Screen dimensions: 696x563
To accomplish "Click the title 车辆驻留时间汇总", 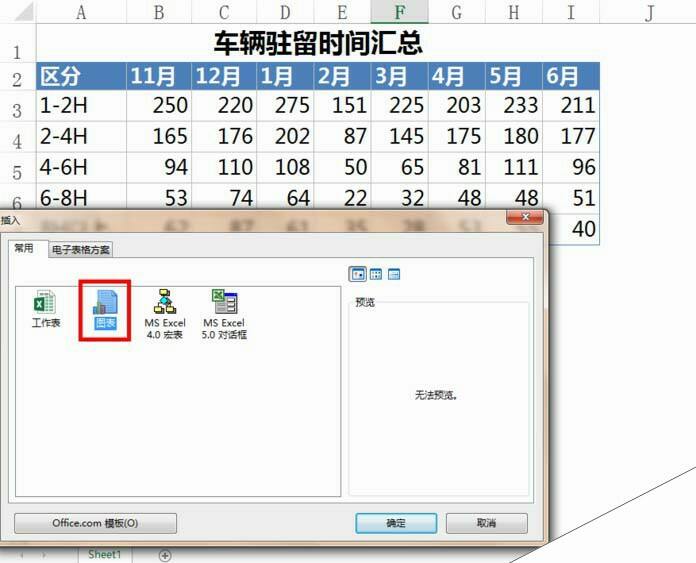I will click(318, 43).
